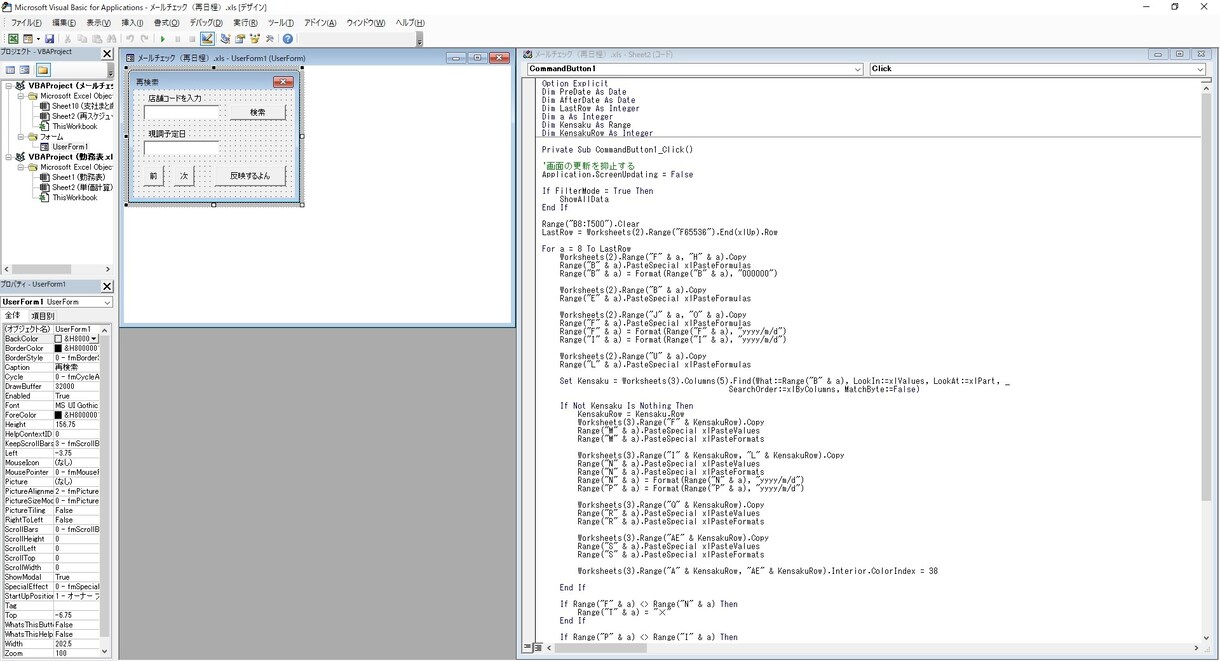Open the Object Browser toolbar icon
The width and height of the screenshot is (1220, 661).
[x=255, y=39]
